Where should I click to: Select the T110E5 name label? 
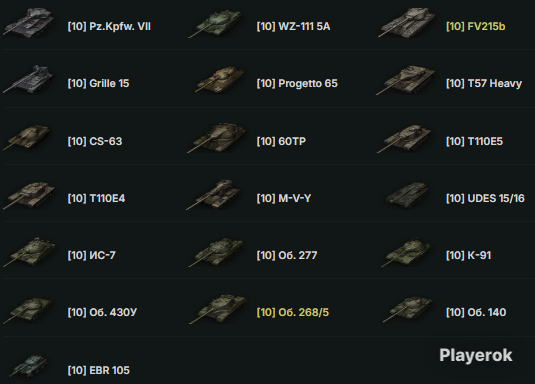[x=474, y=141]
